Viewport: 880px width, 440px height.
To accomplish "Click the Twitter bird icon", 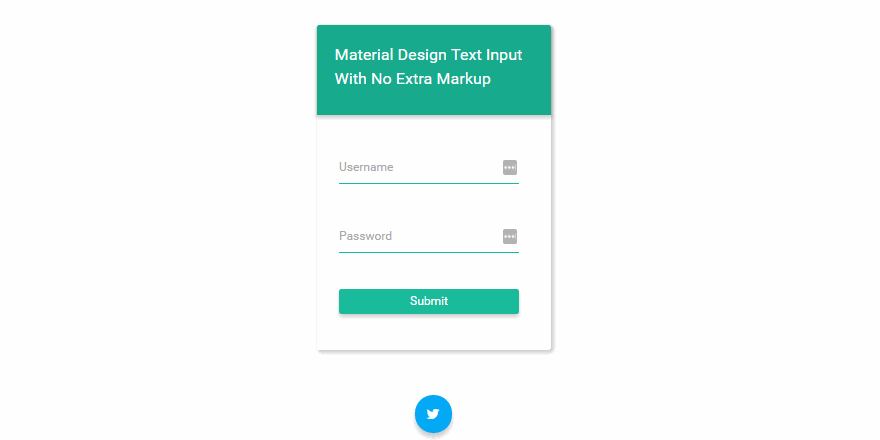I will (433, 414).
